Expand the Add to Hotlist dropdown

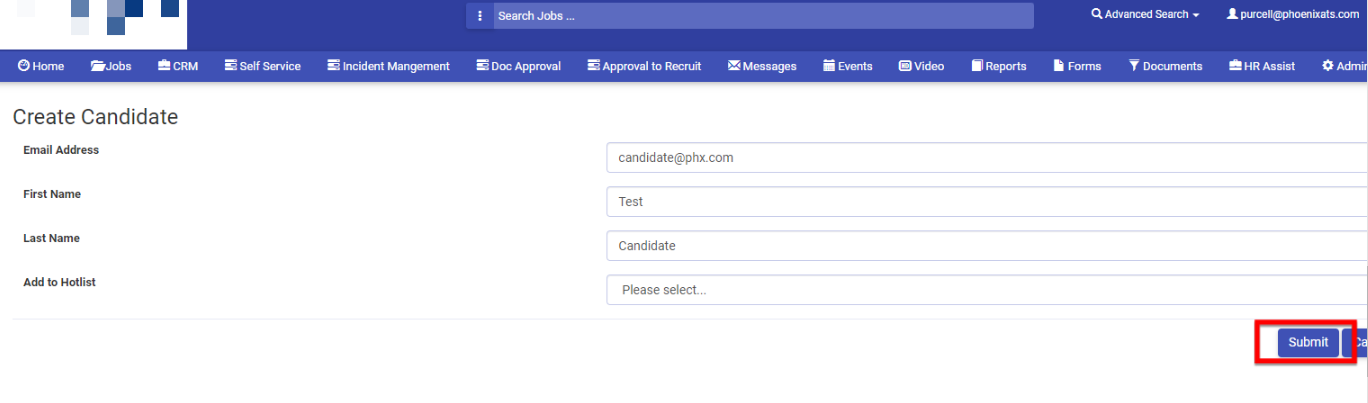986,290
